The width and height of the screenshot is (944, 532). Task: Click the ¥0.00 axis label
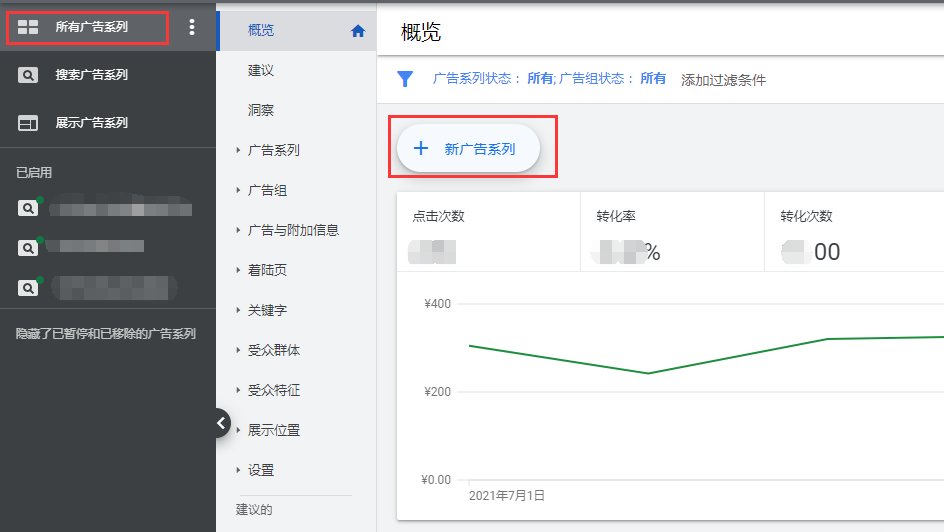436,480
